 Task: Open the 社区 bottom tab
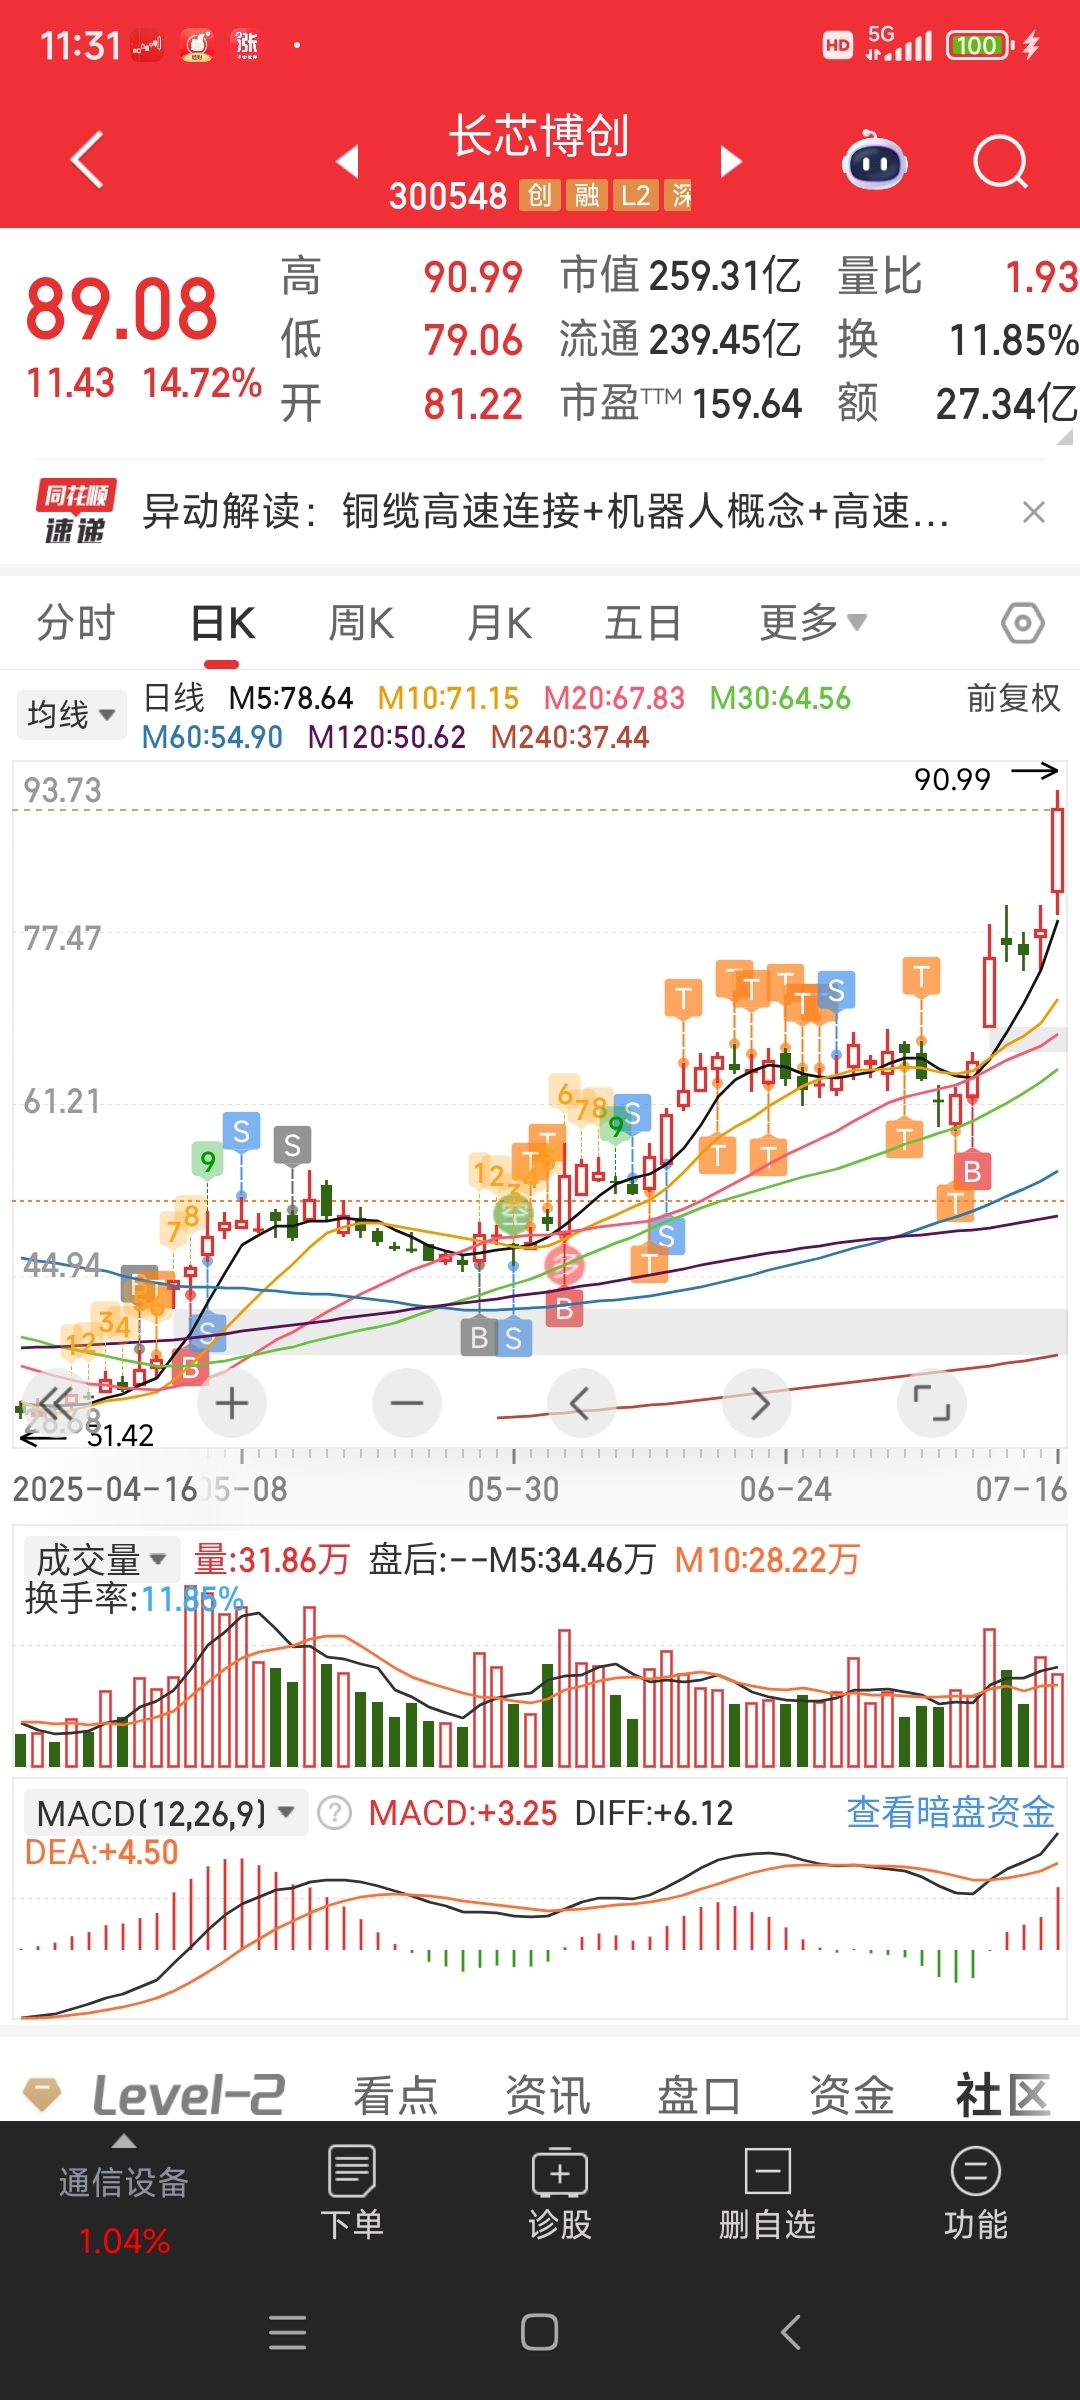coord(1003,2094)
